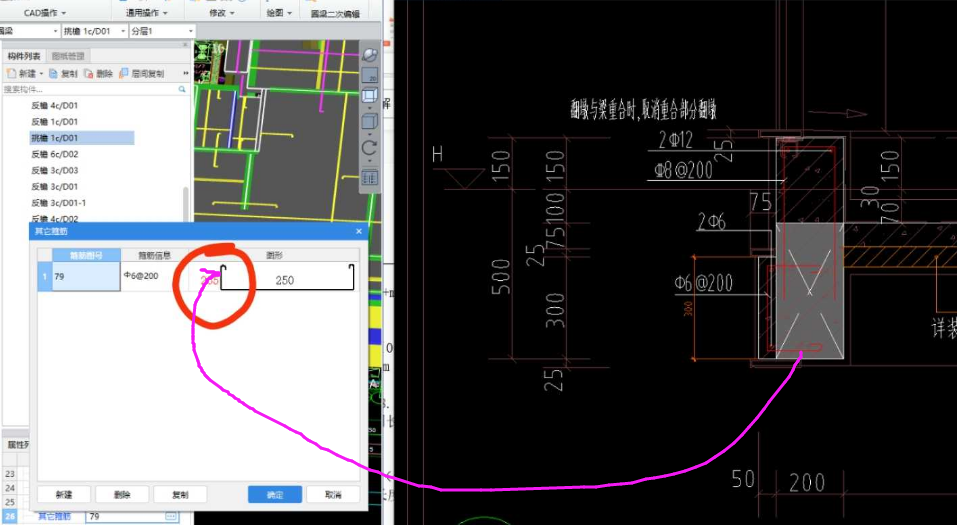Click the 2Φ6 label in CAD drawing

coord(712,221)
